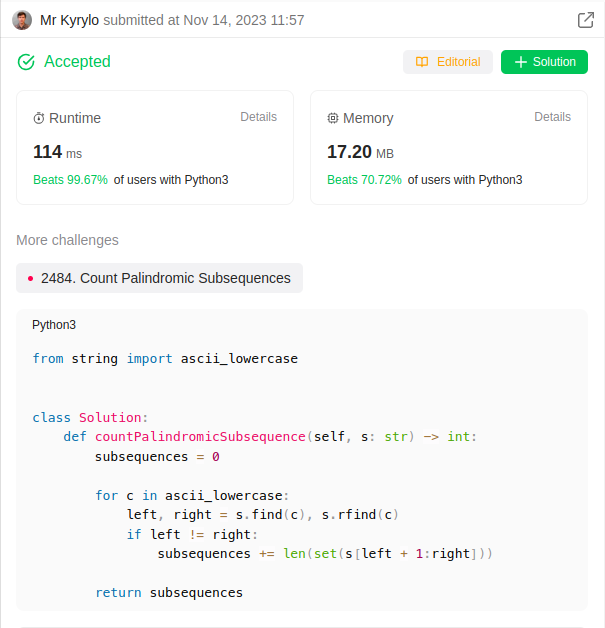Click the More challenges heading
Screen dimensions: 605x628
[67, 240]
